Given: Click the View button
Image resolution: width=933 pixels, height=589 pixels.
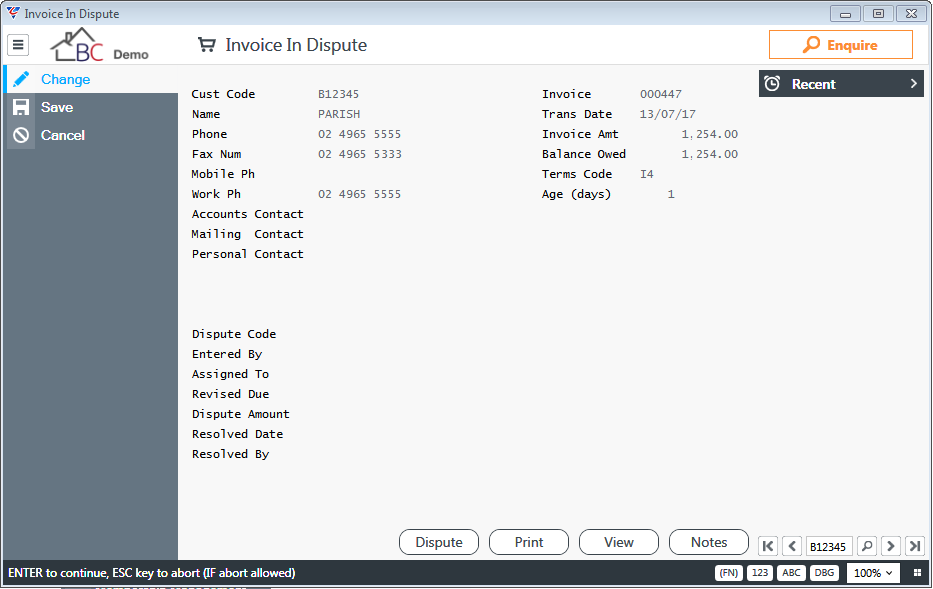Looking at the screenshot, I should 618,542.
